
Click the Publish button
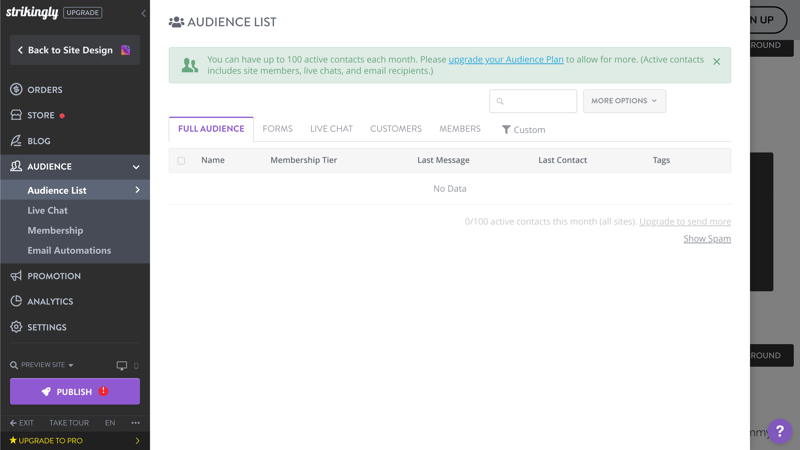(74, 391)
